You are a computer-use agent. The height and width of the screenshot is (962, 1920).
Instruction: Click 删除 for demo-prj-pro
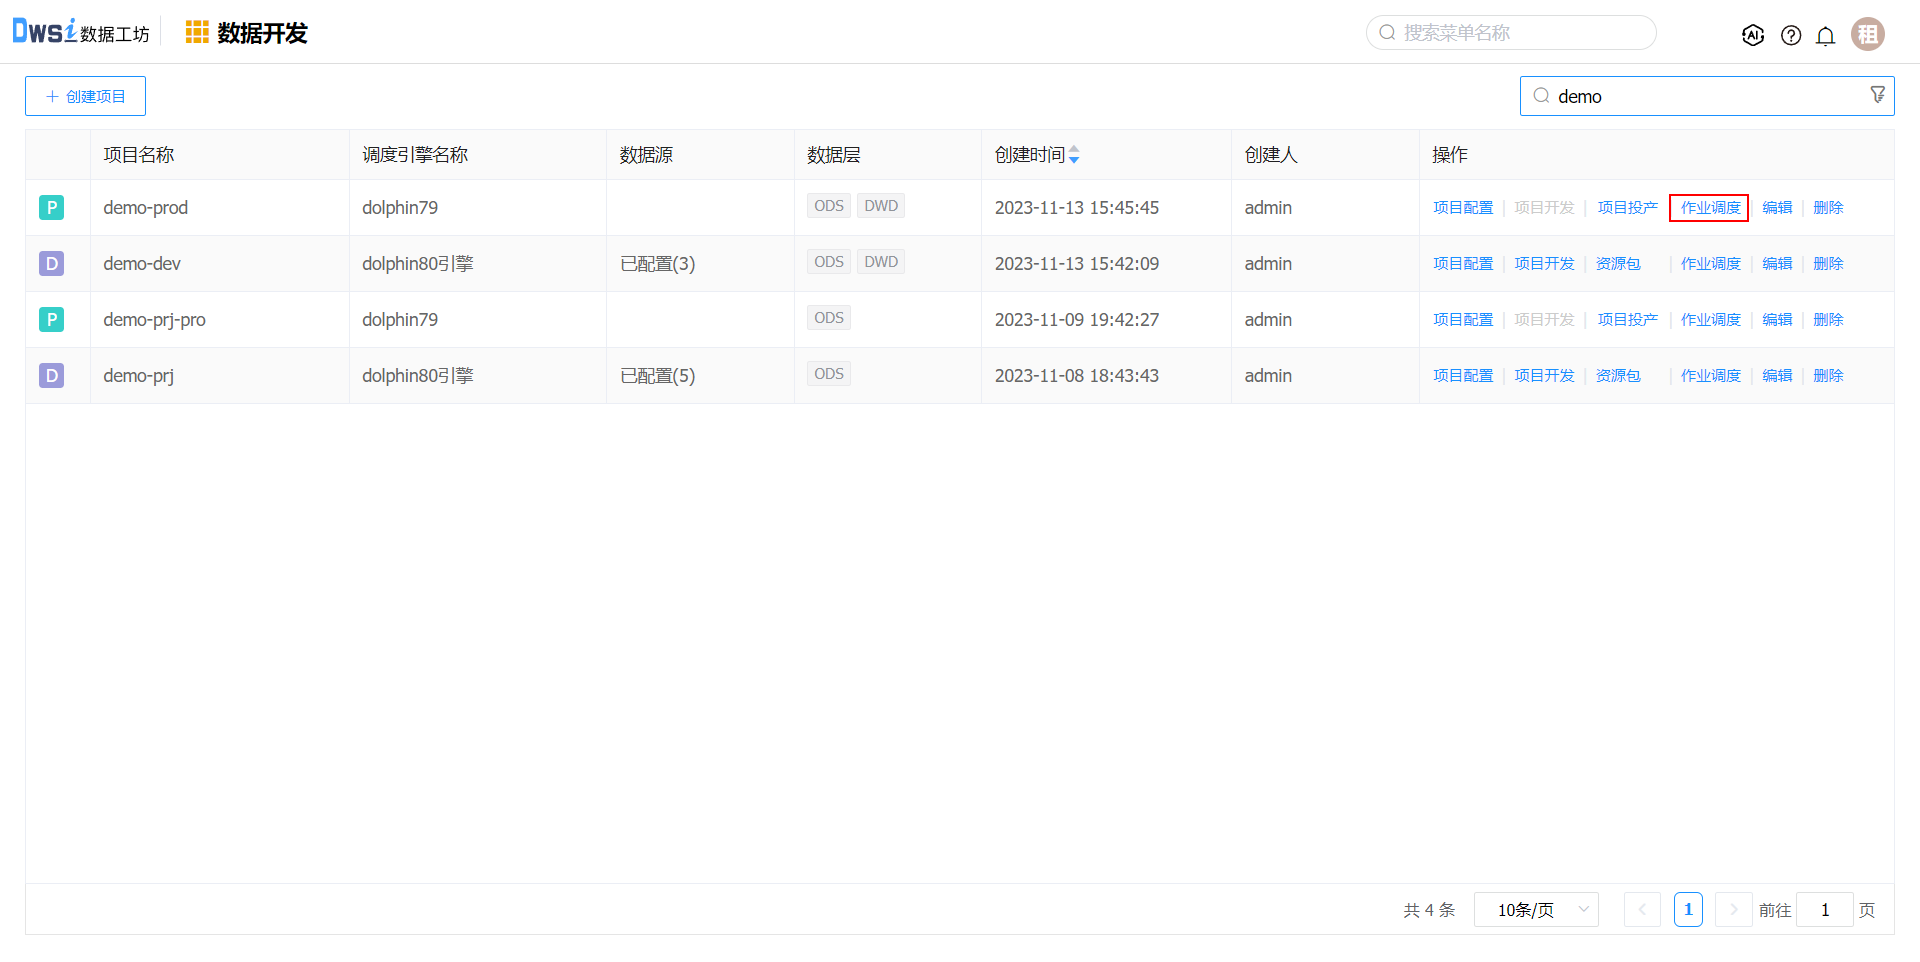(1828, 320)
